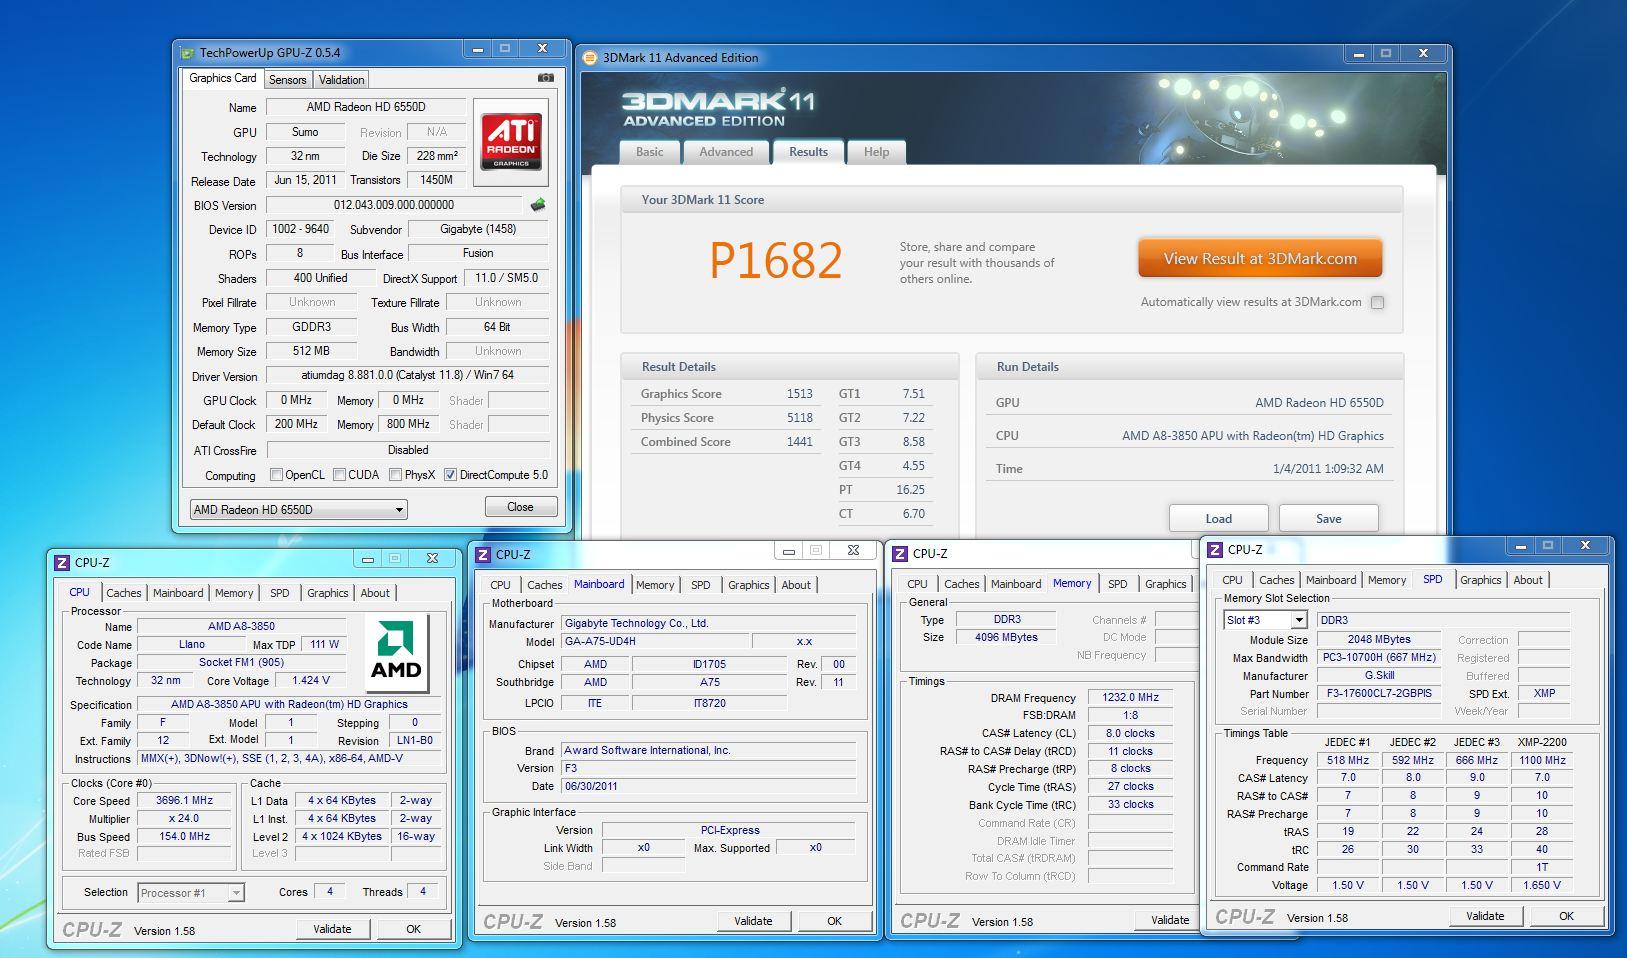Image resolution: width=1627 pixels, height=958 pixels.
Task: Click the P1682 score text
Action: [x=775, y=260]
